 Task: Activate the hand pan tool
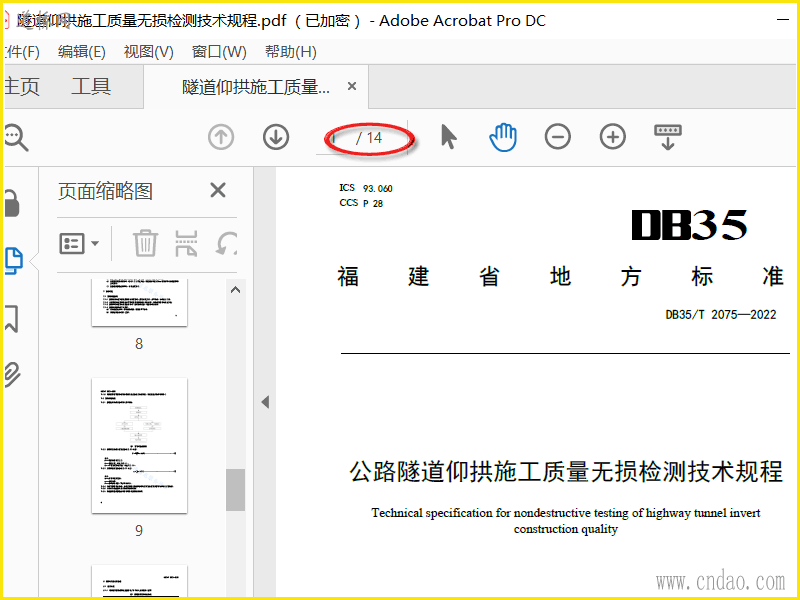tap(503, 137)
